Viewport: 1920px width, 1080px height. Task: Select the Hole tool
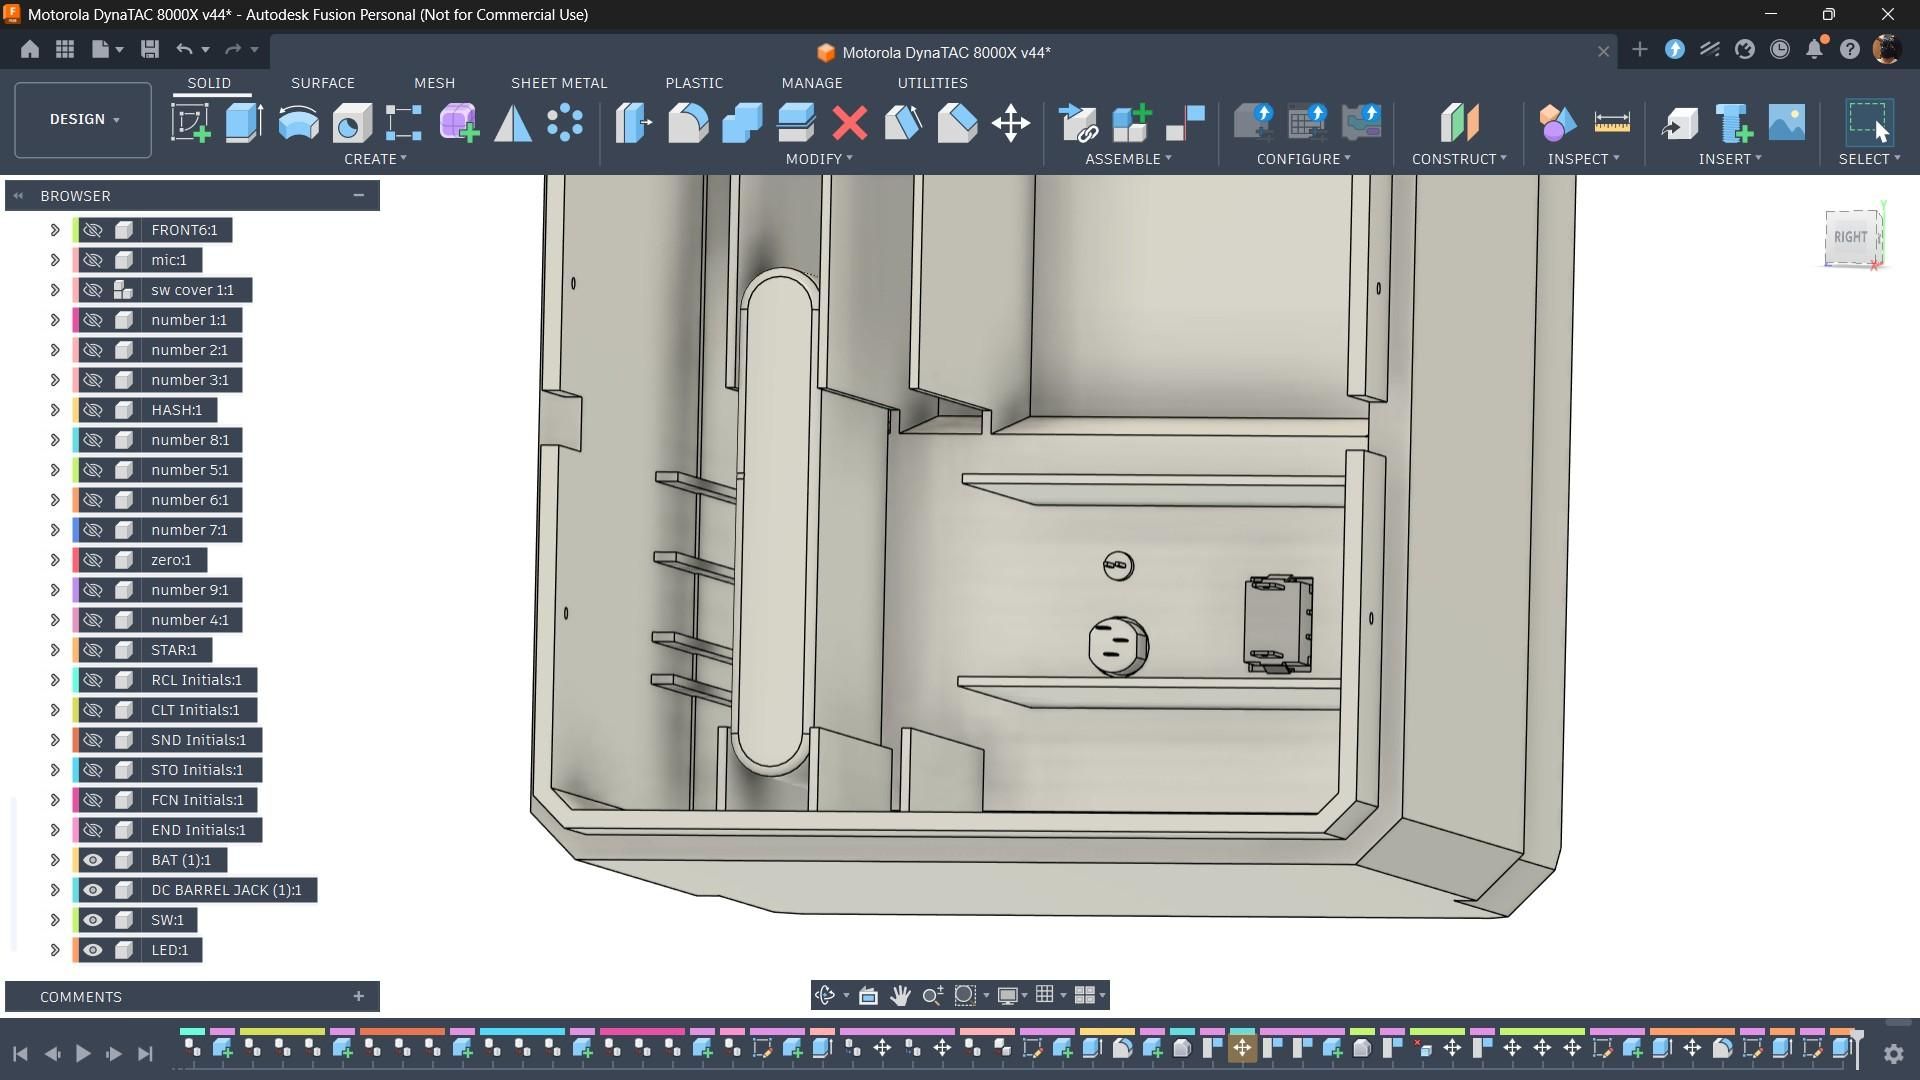[352, 123]
